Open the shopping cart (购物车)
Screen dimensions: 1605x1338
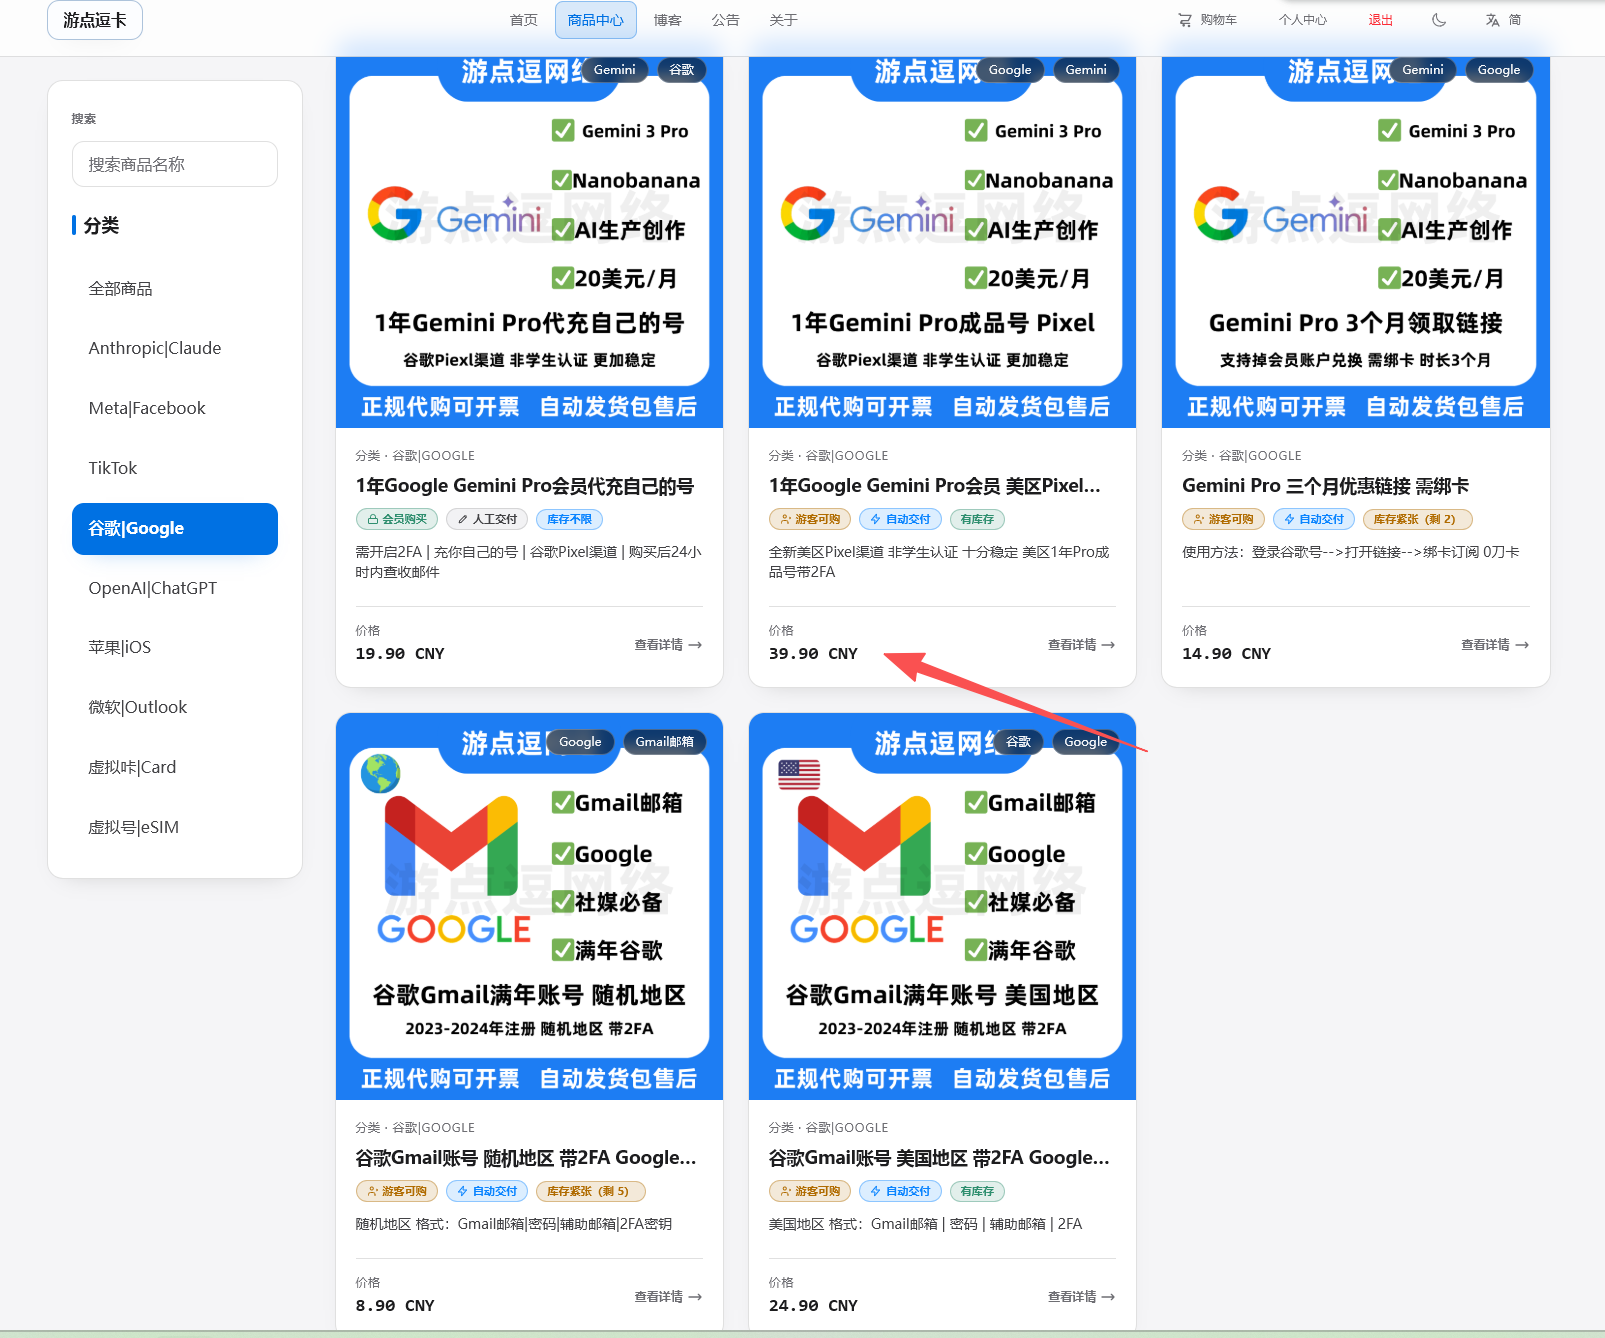(1207, 20)
